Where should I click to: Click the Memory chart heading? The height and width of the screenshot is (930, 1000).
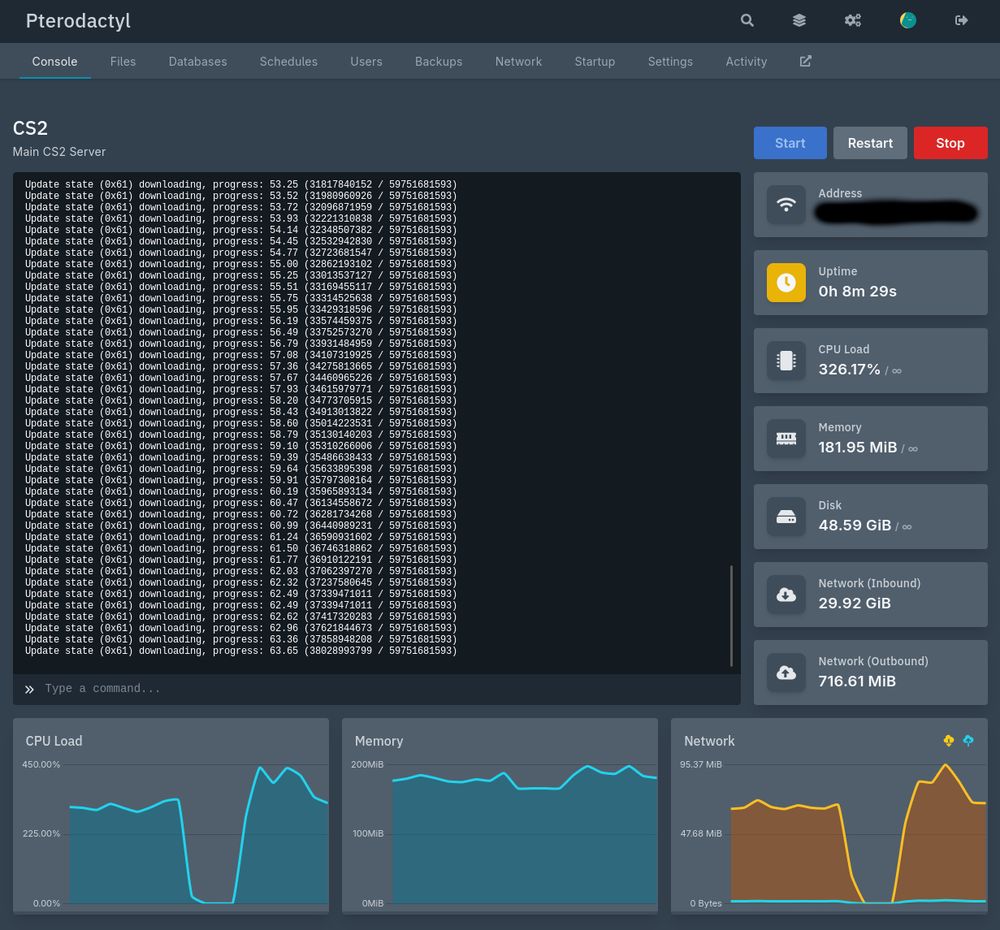coord(379,741)
